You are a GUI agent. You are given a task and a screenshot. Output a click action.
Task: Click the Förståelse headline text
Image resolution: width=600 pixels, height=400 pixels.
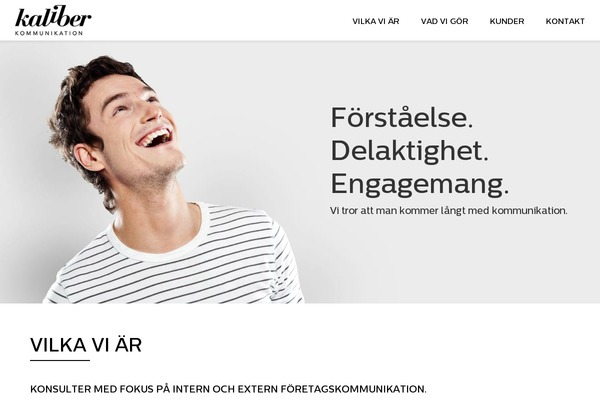[x=402, y=118]
